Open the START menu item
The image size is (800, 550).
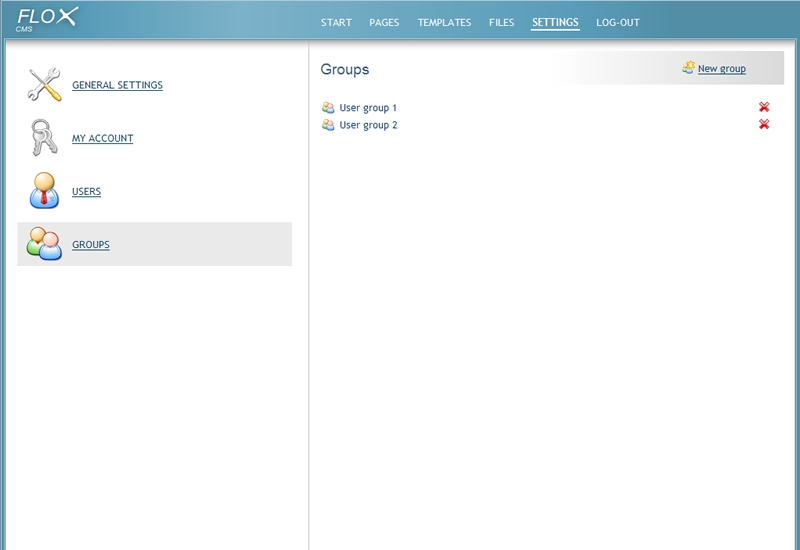[x=336, y=22]
